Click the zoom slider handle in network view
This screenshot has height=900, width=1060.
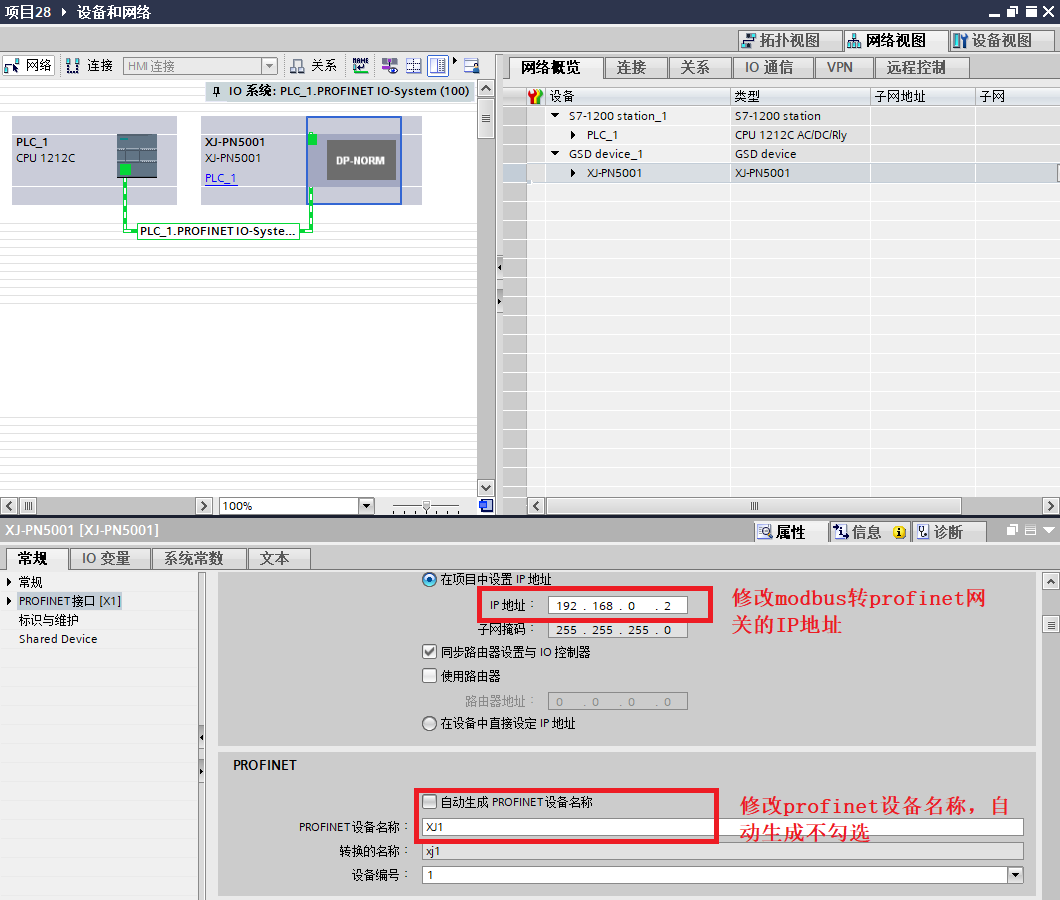tap(426, 506)
